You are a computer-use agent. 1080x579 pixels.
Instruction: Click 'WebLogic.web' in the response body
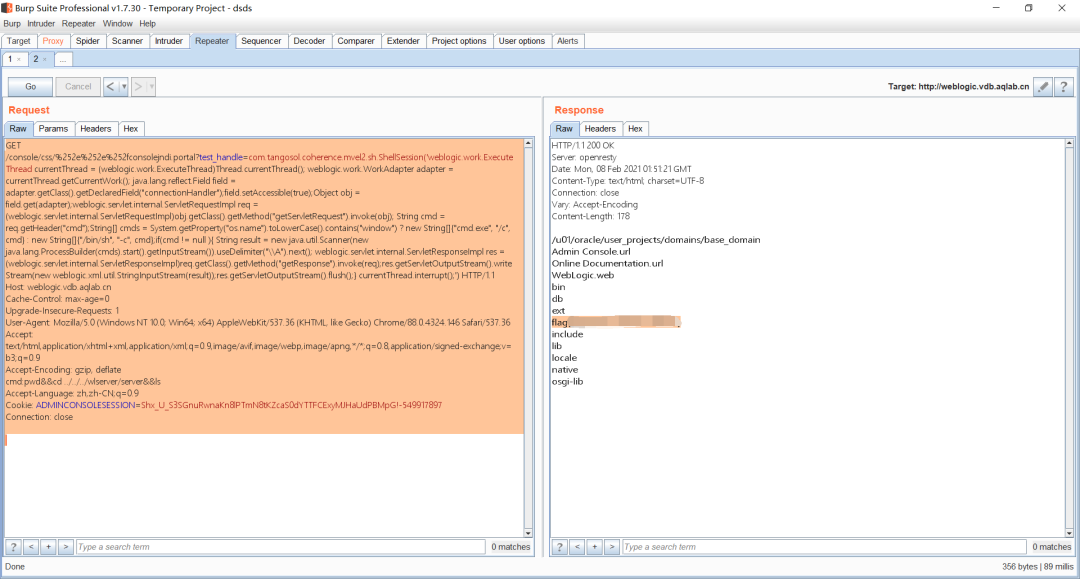(x=583, y=275)
